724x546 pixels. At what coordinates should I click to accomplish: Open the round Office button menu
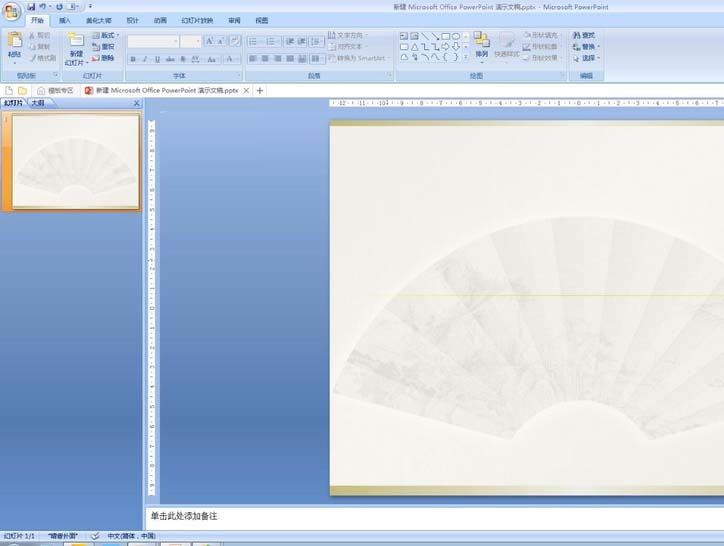pyautogui.click(x=11, y=11)
